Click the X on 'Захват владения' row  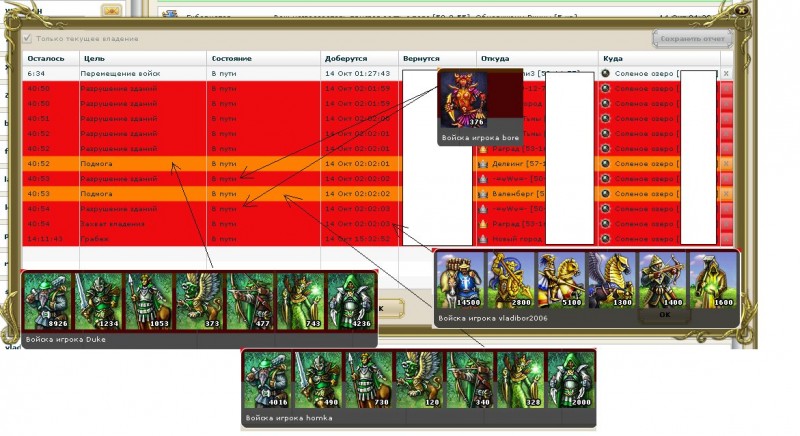[726, 224]
